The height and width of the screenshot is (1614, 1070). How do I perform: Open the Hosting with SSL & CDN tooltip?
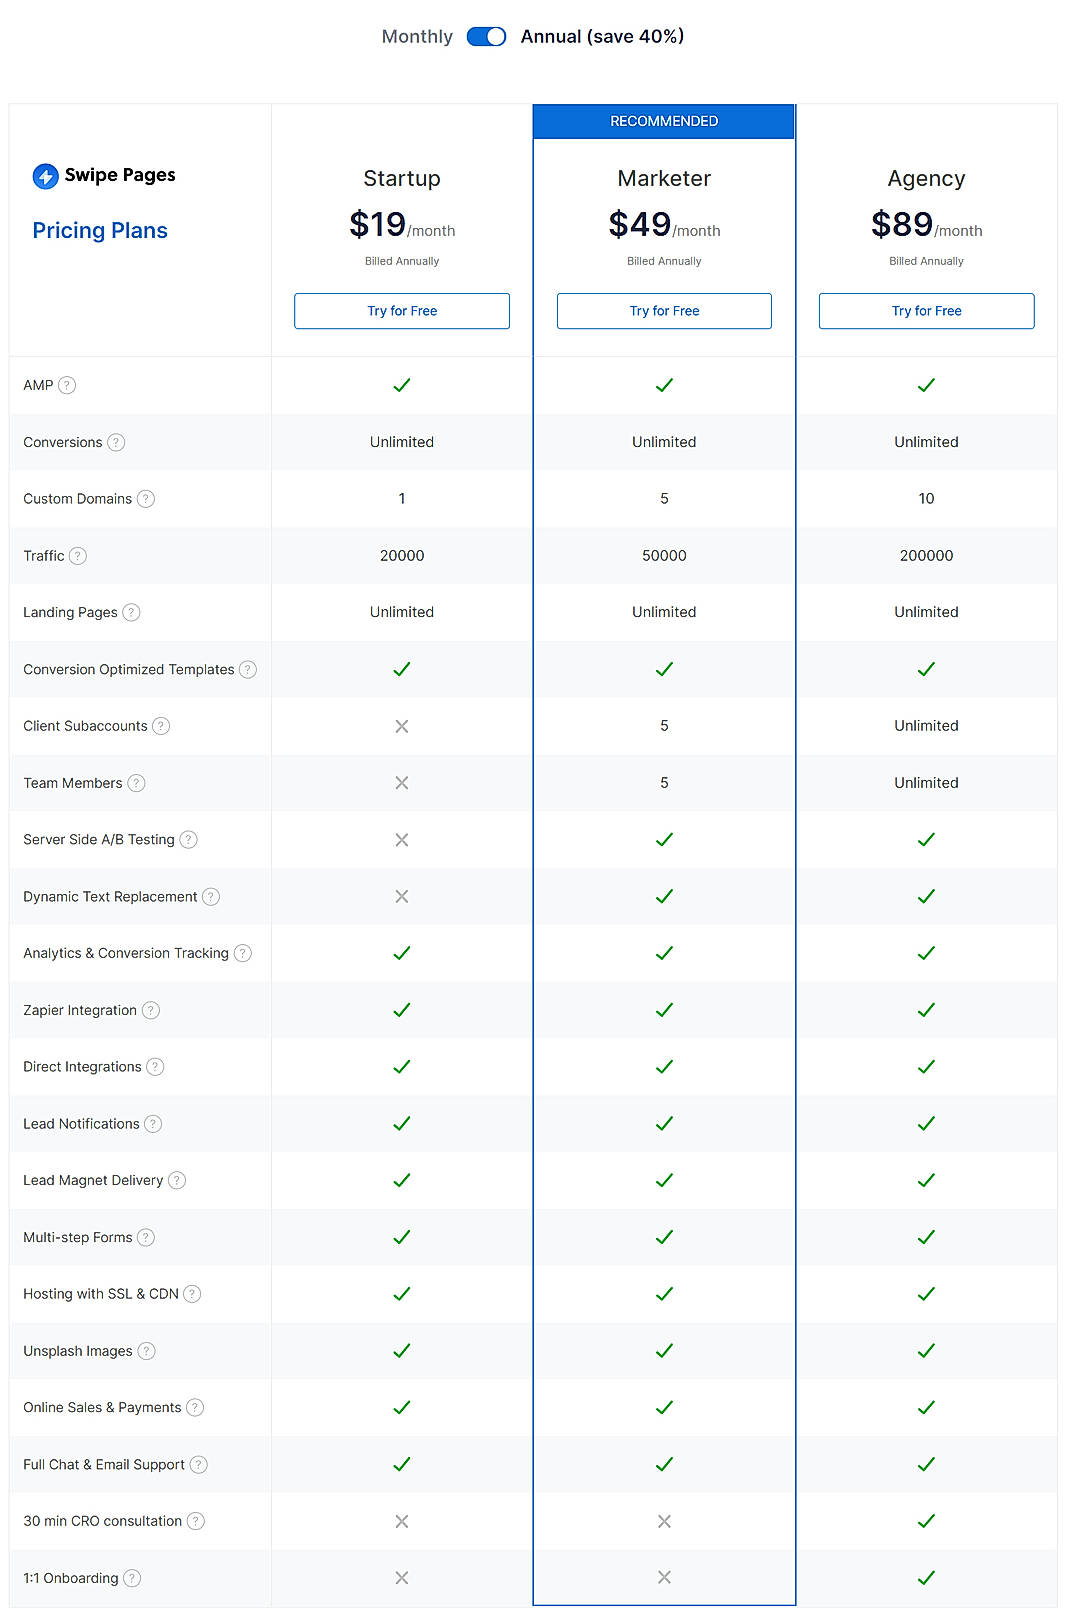(191, 1293)
